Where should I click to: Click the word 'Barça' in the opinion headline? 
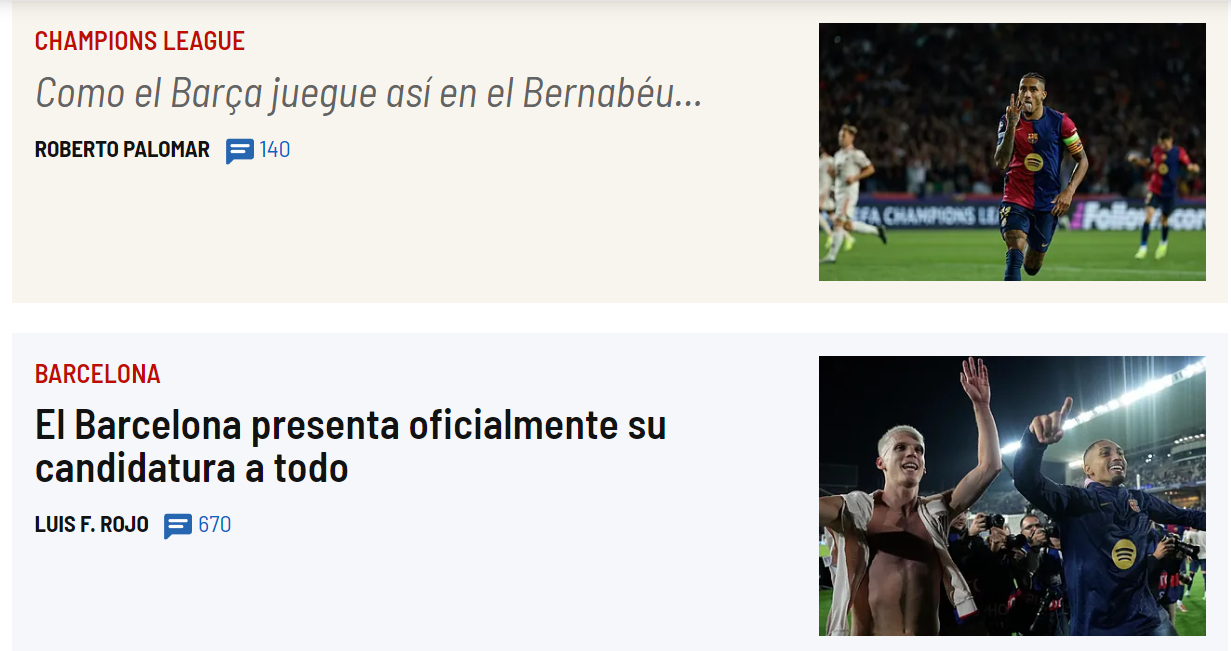pyautogui.click(x=217, y=95)
